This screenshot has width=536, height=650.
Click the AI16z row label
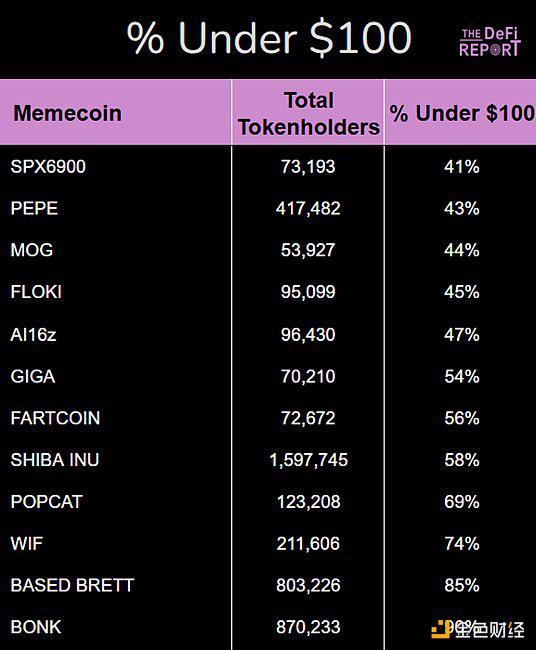tap(33, 335)
